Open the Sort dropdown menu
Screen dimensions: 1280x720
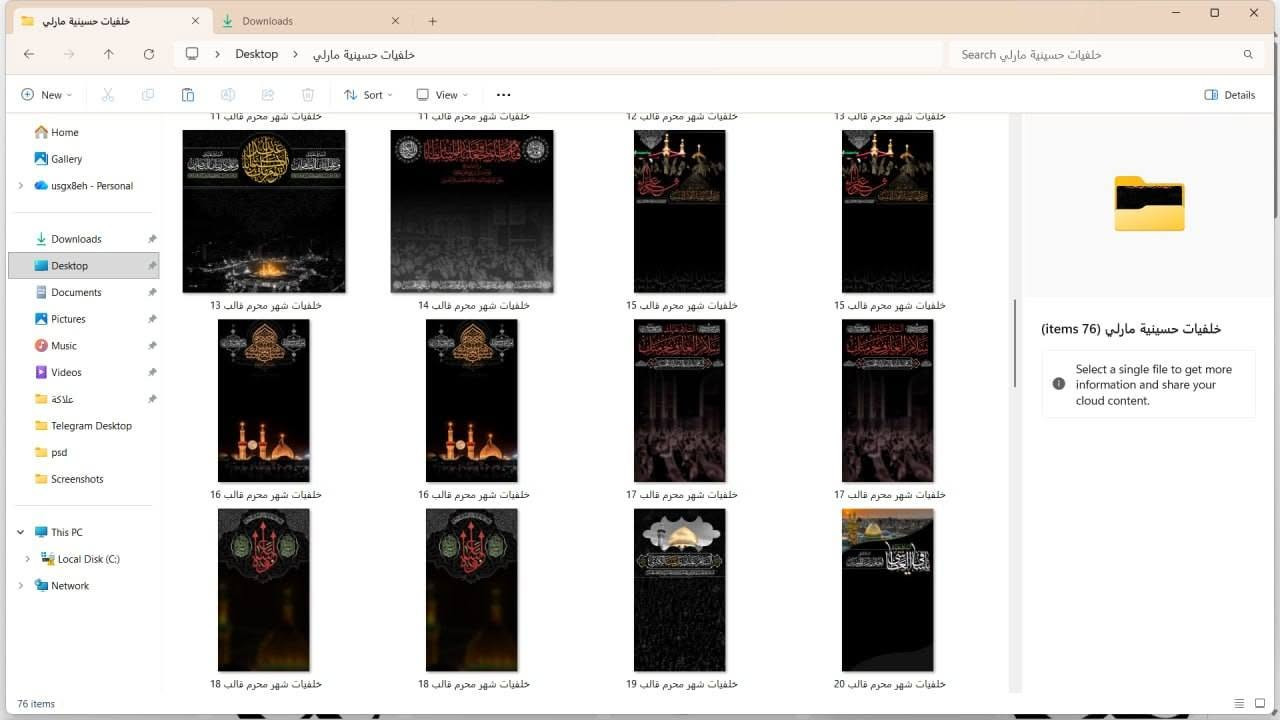368,95
